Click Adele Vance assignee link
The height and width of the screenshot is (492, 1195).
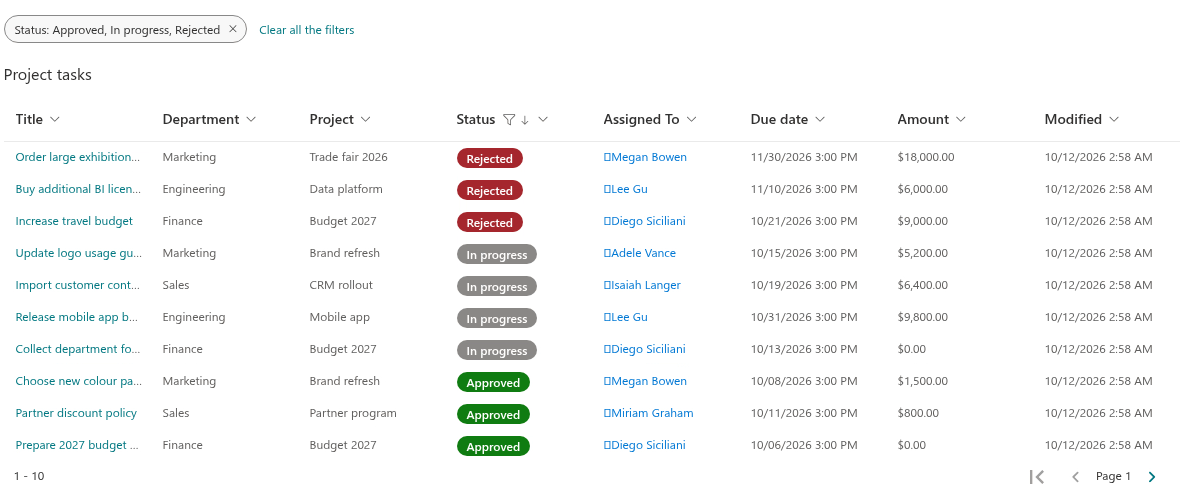[639, 253]
